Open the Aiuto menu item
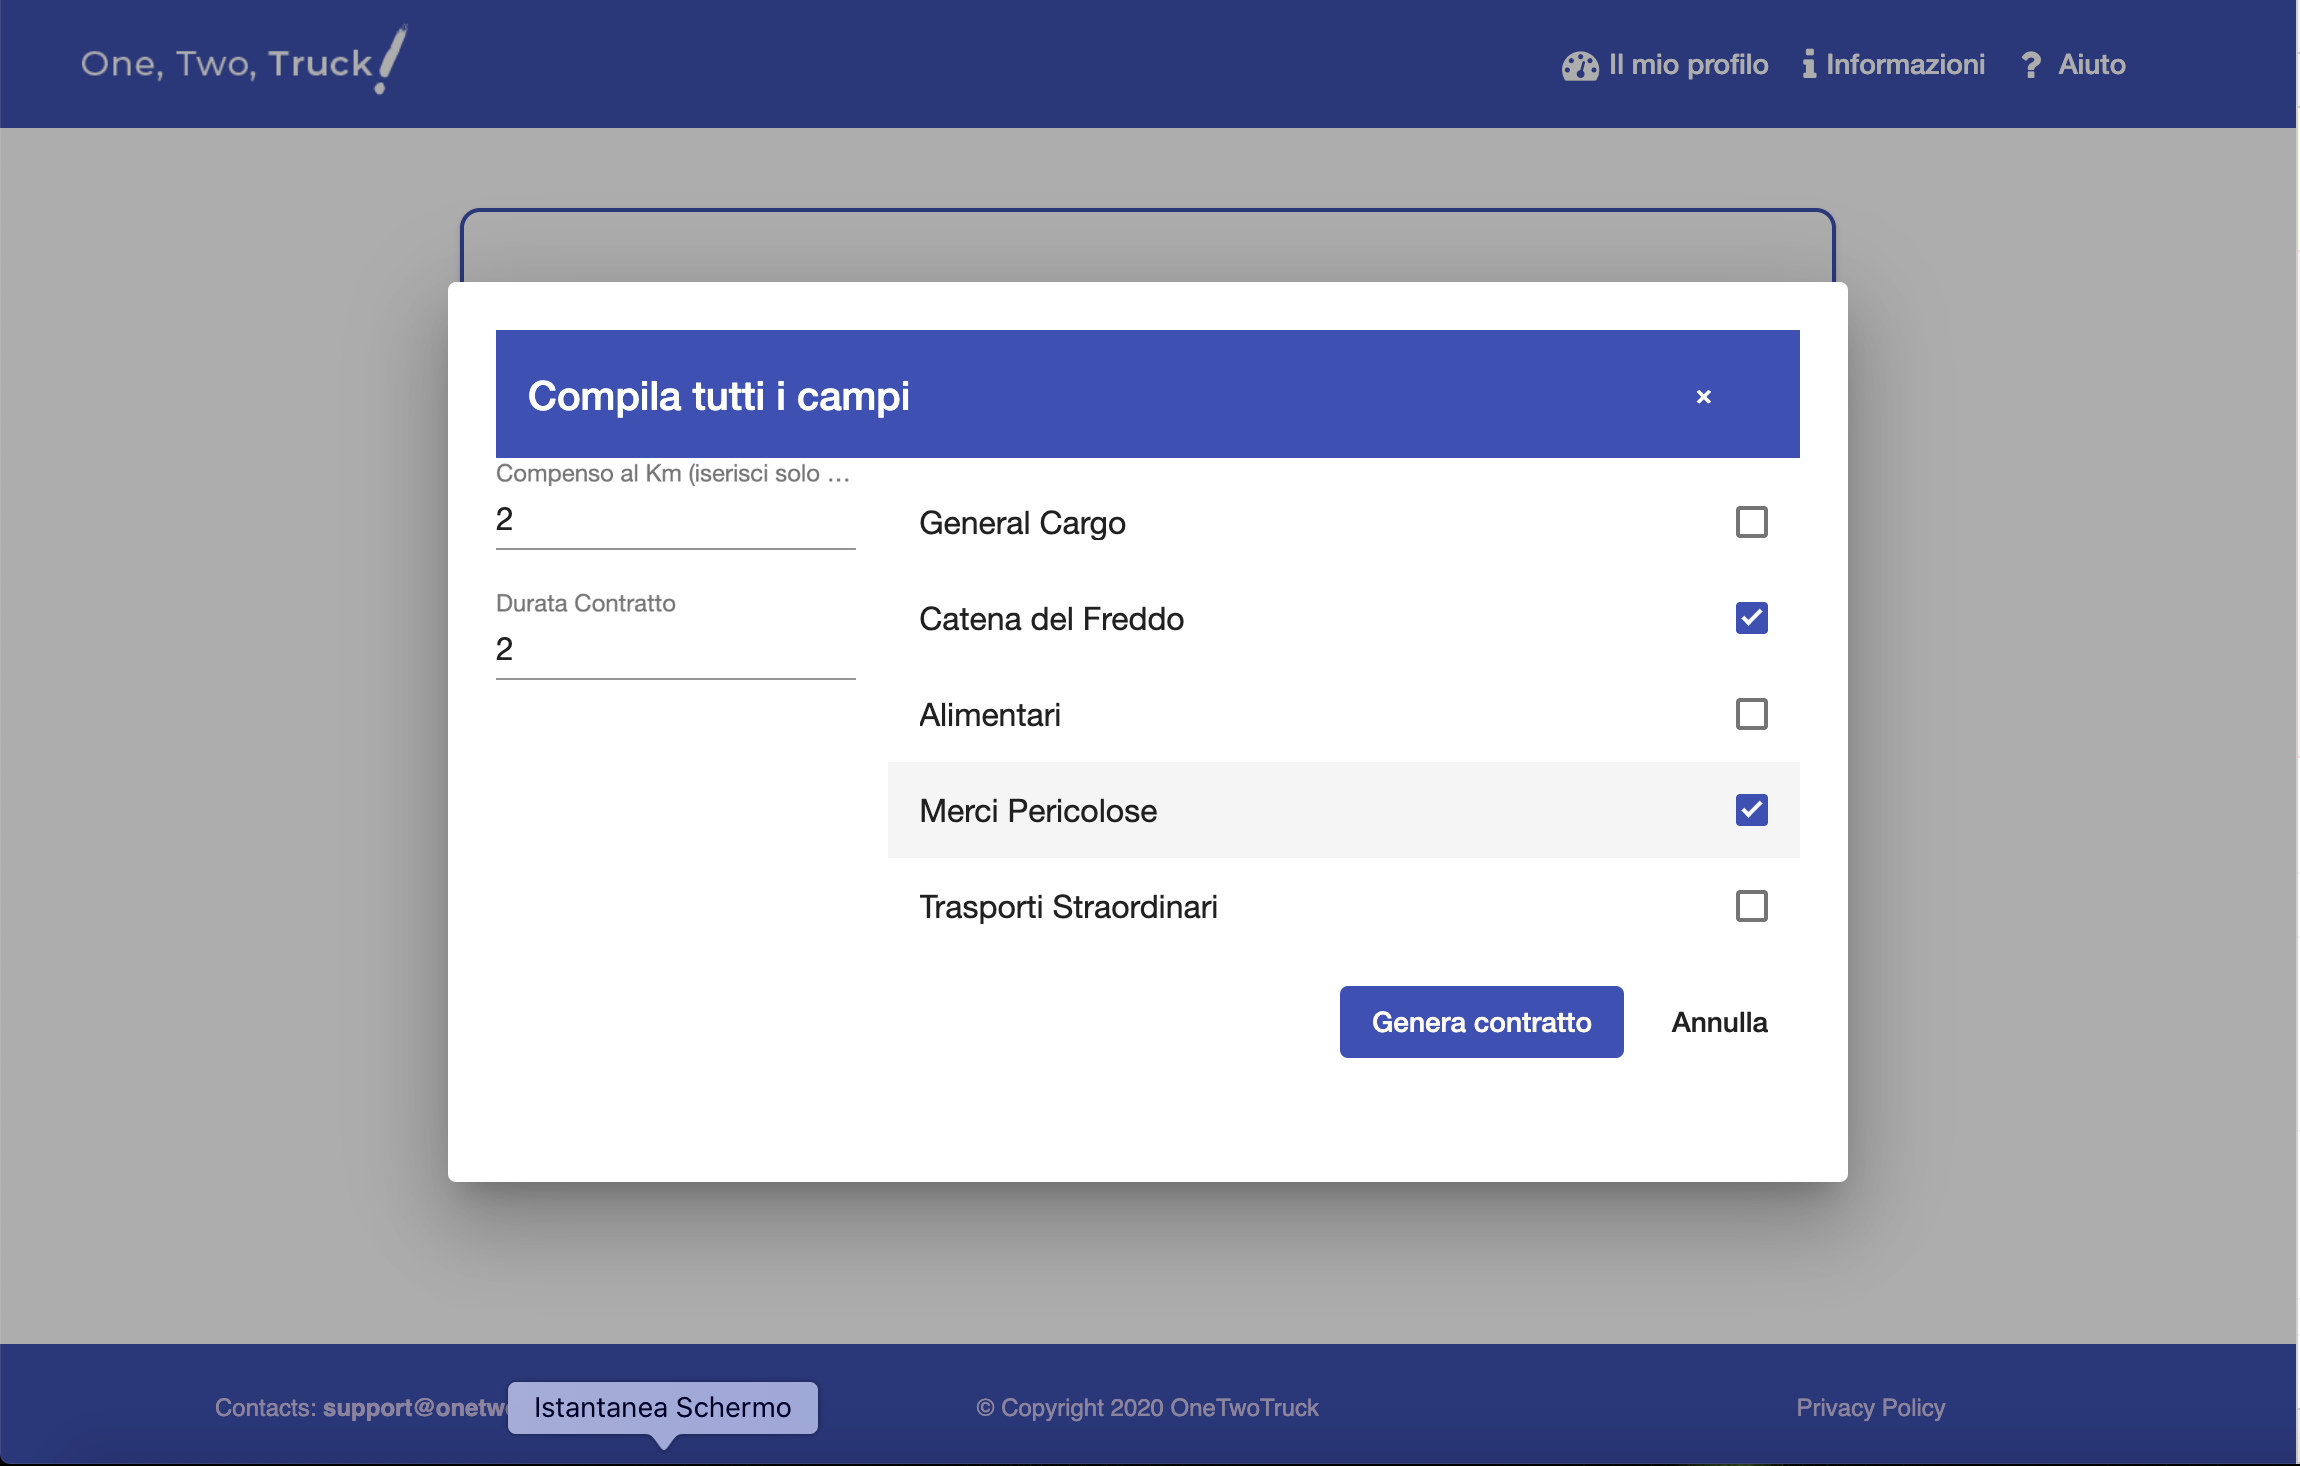This screenshot has width=2300, height=1466. [2091, 65]
